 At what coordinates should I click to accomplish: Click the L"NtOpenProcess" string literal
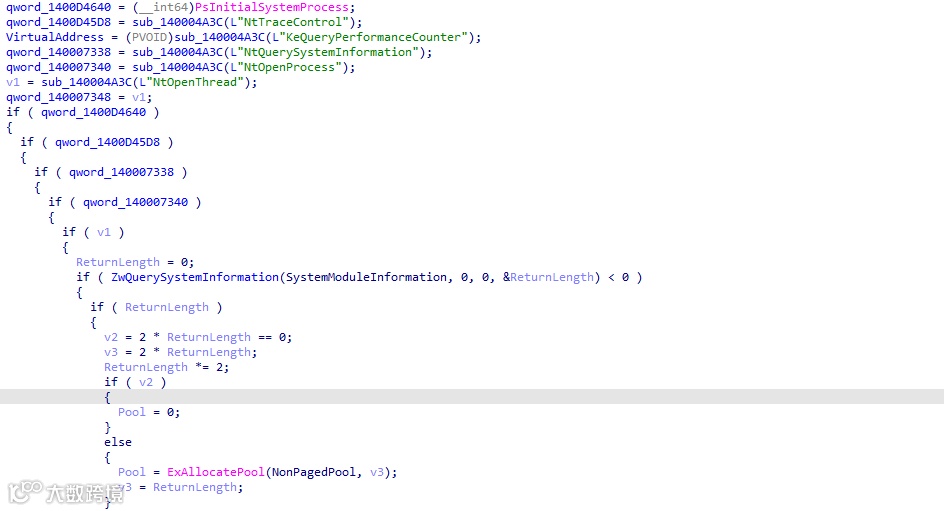[x=287, y=67]
